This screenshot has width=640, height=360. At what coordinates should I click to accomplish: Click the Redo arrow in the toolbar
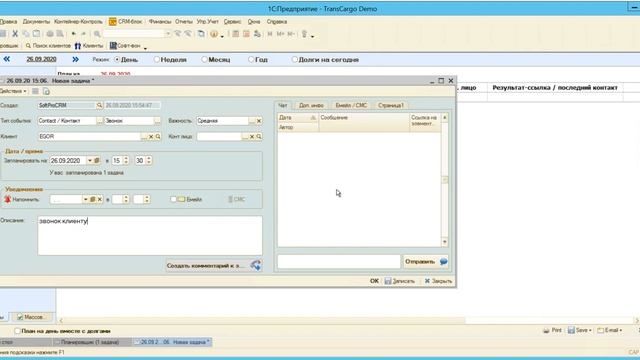tap(83, 34)
